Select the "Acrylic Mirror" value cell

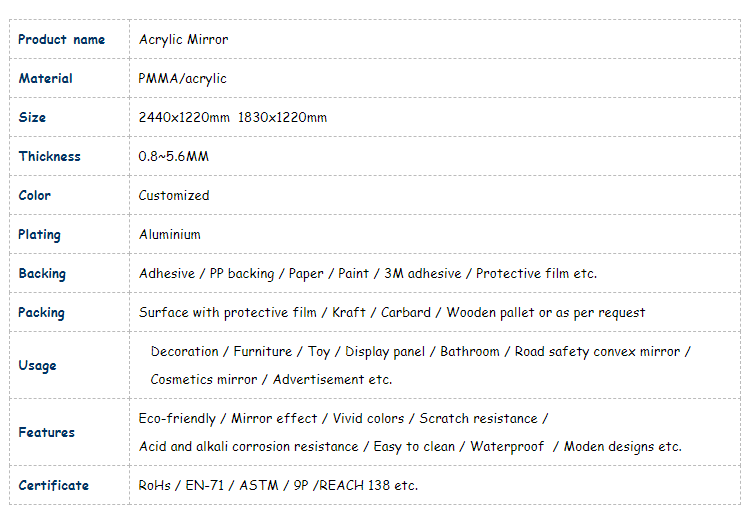click(183, 40)
